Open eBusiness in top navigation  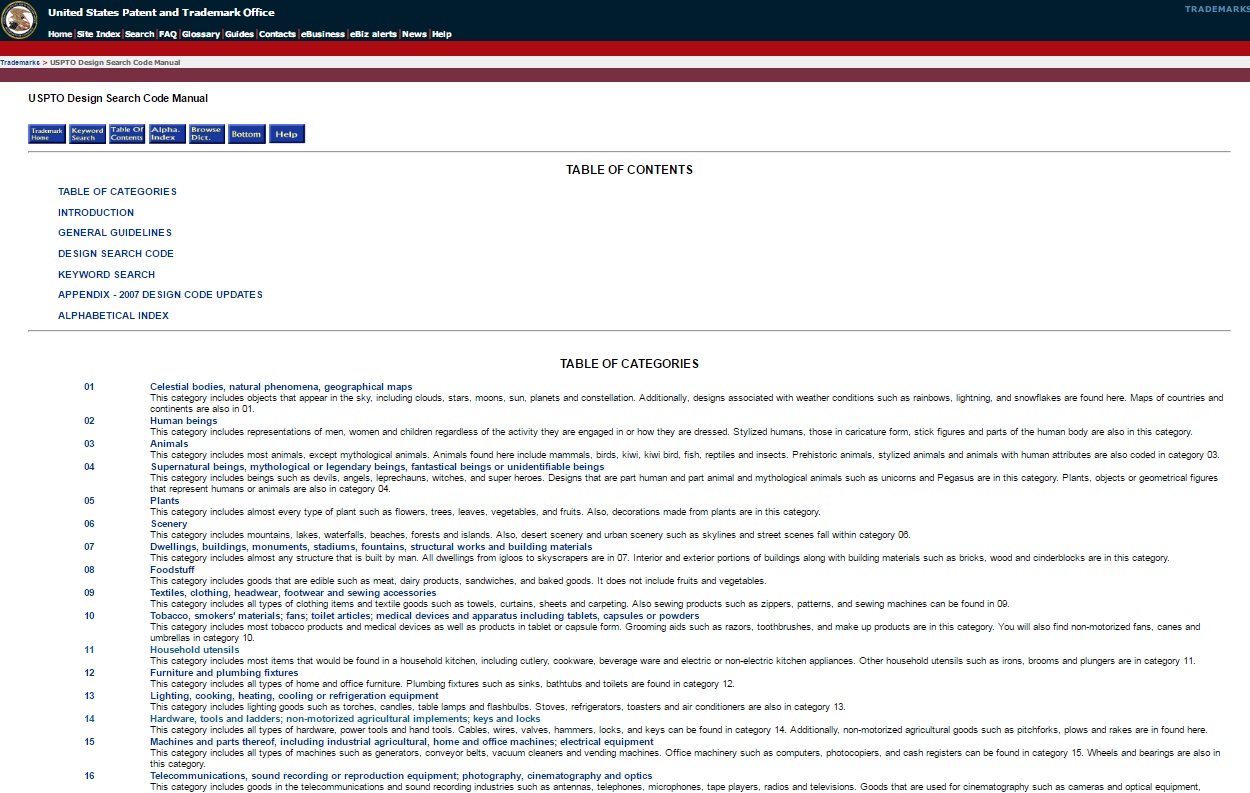(x=323, y=34)
